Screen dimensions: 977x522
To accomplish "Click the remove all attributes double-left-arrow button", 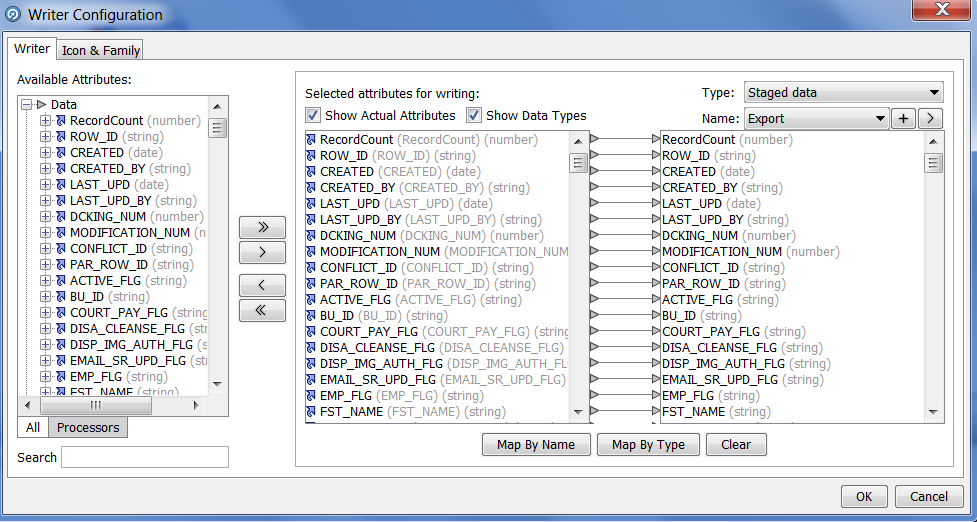I will pyautogui.click(x=262, y=310).
